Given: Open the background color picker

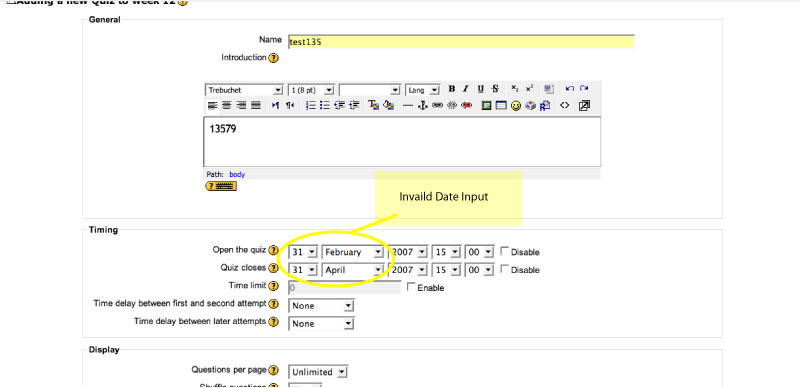Looking at the screenshot, I should [x=388, y=105].
